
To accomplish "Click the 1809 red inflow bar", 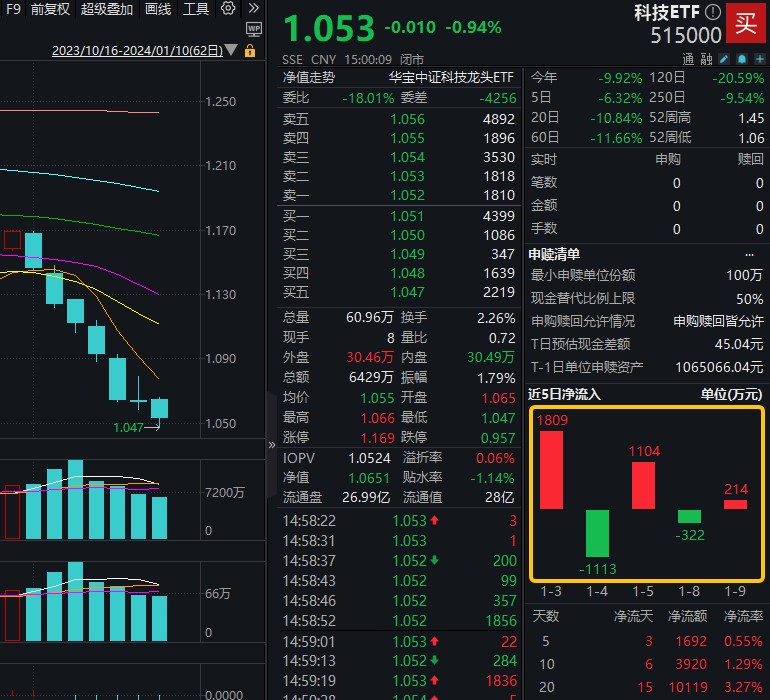I will (551, 470).
